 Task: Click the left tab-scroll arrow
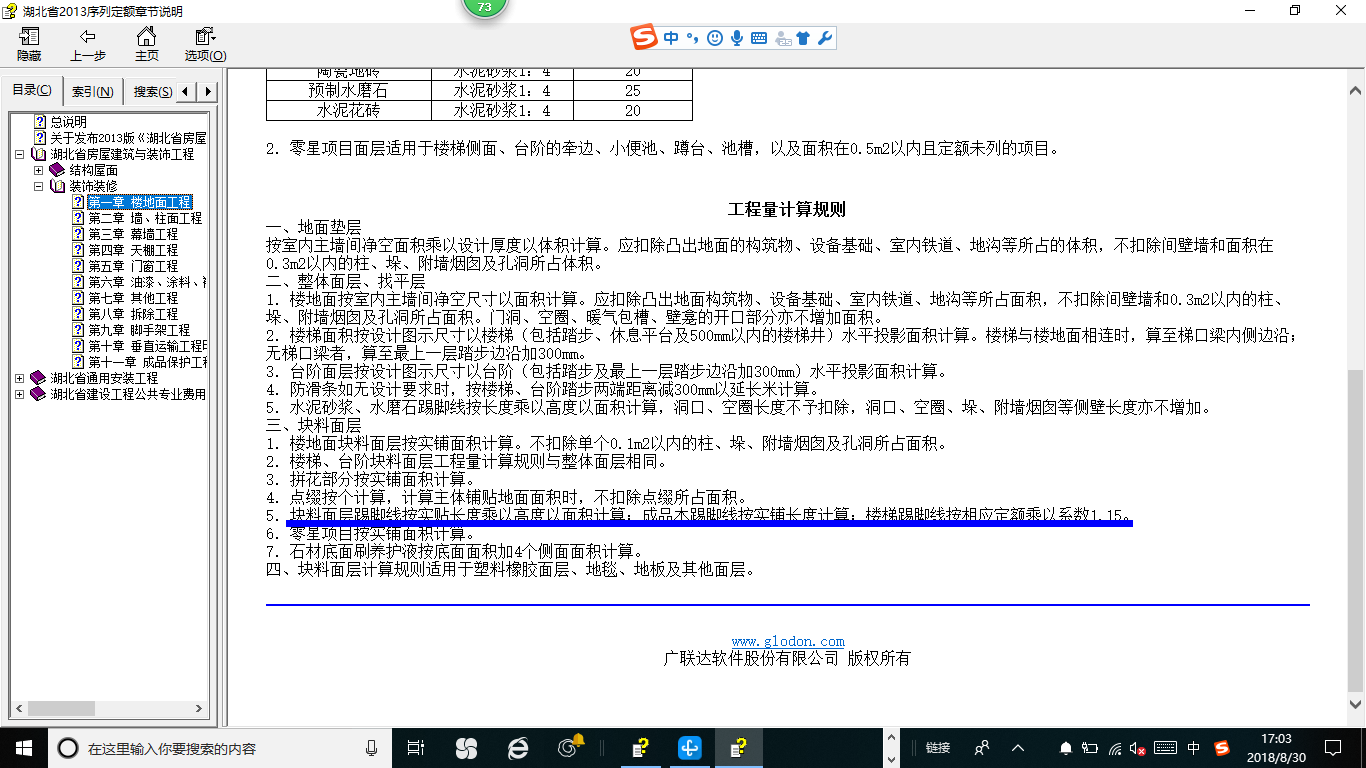click(187, 92)
